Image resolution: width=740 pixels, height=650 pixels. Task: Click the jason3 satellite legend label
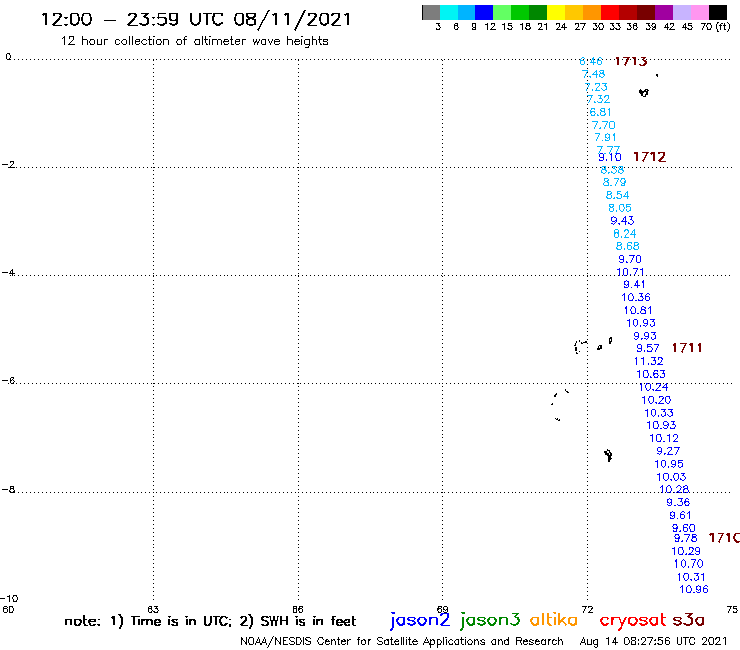tap(490, 620)
